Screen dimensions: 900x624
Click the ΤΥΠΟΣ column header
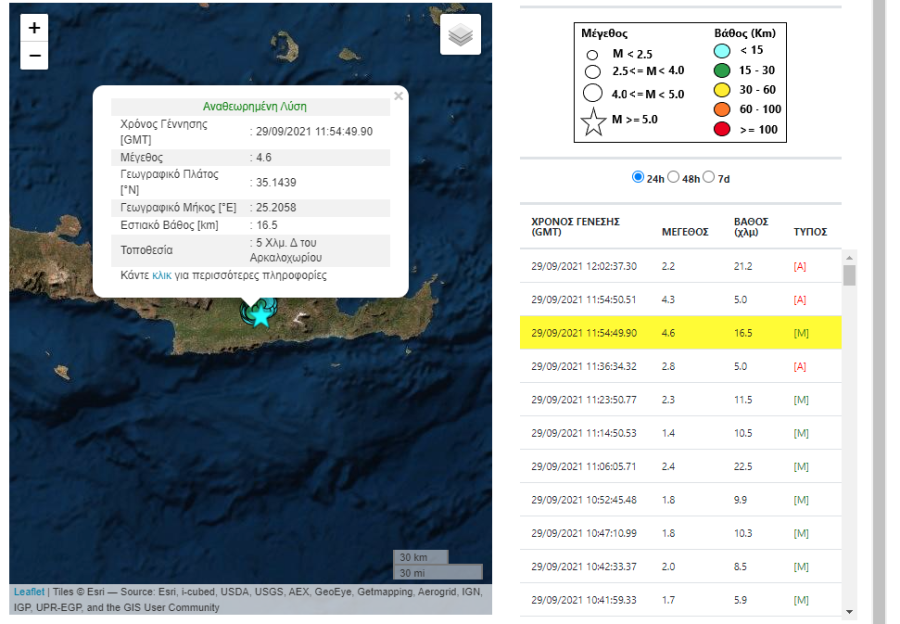point(810,232)
